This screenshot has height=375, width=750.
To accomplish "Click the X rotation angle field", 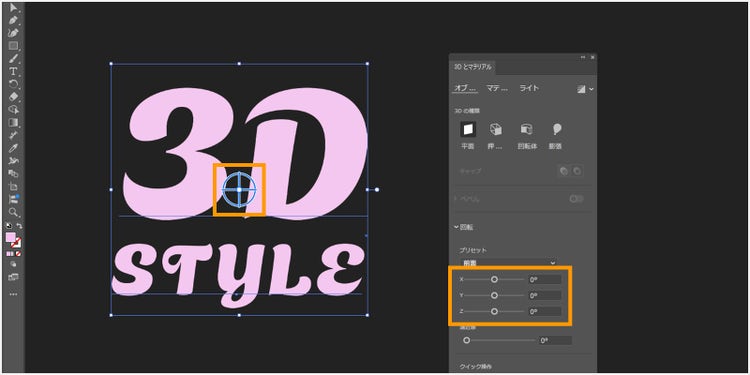I will tap(545, 279).
